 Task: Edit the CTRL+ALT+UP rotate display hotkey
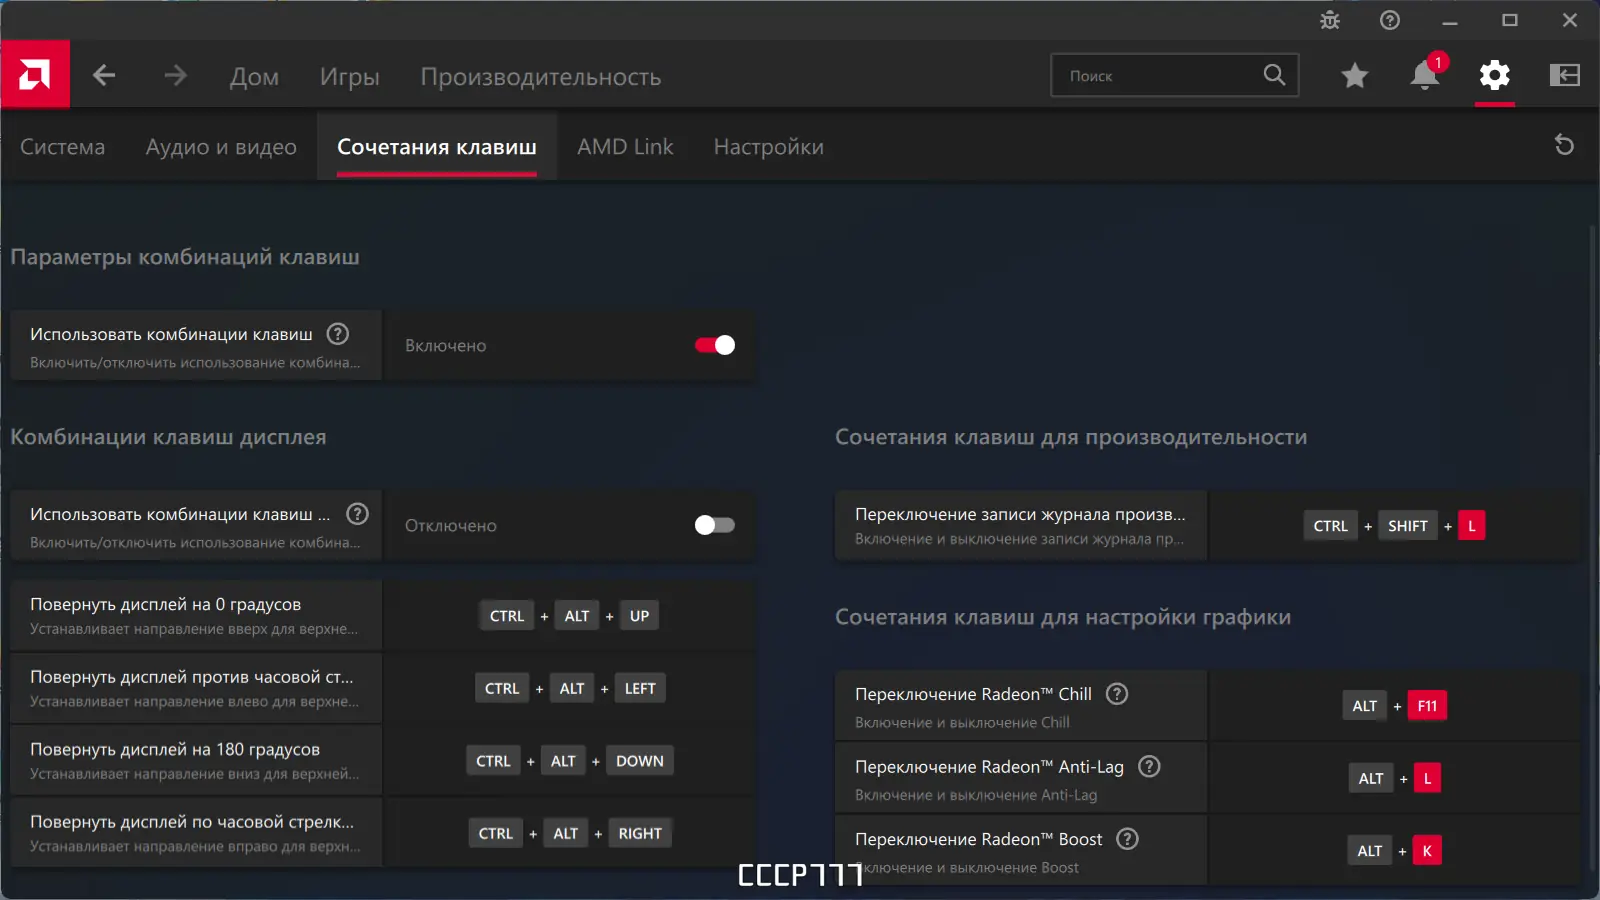coord(570,616)
